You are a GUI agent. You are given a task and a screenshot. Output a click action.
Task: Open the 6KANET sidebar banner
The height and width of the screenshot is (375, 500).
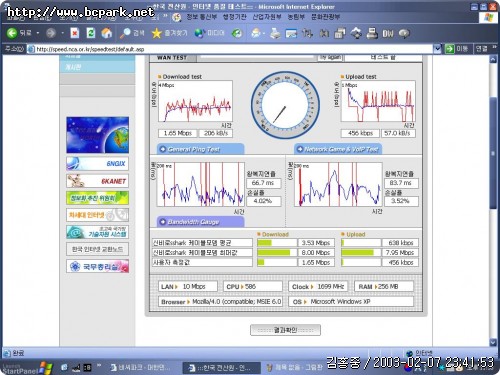tap(97, 181)
